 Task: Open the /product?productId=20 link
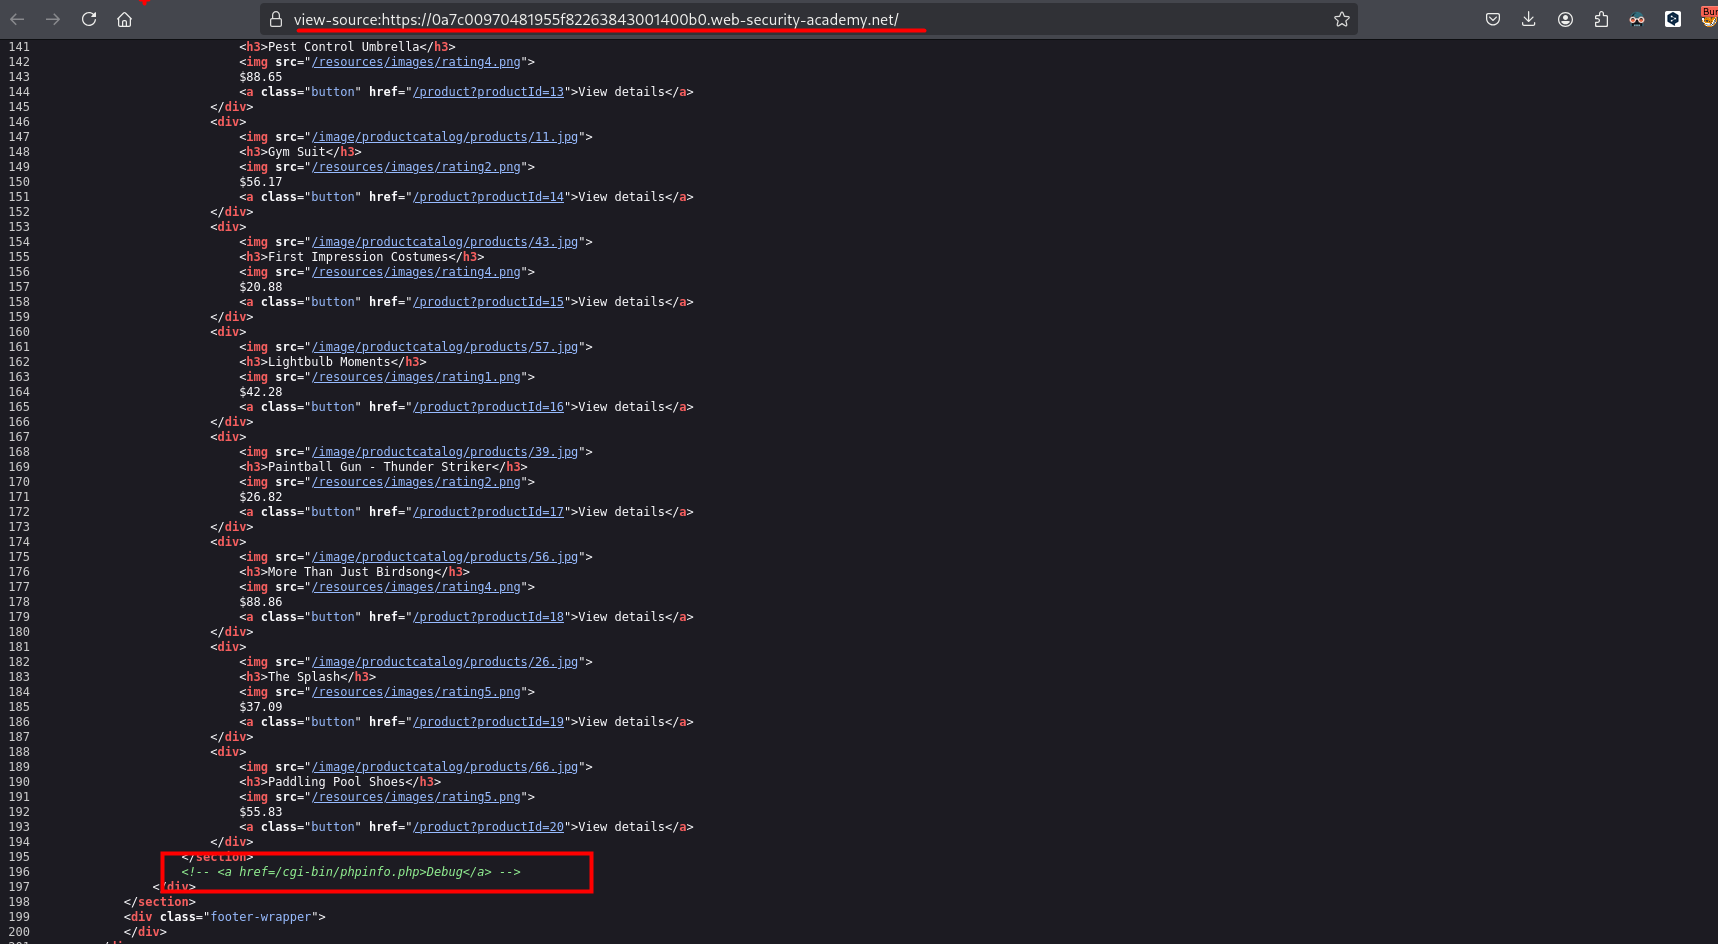pos(488,827)
